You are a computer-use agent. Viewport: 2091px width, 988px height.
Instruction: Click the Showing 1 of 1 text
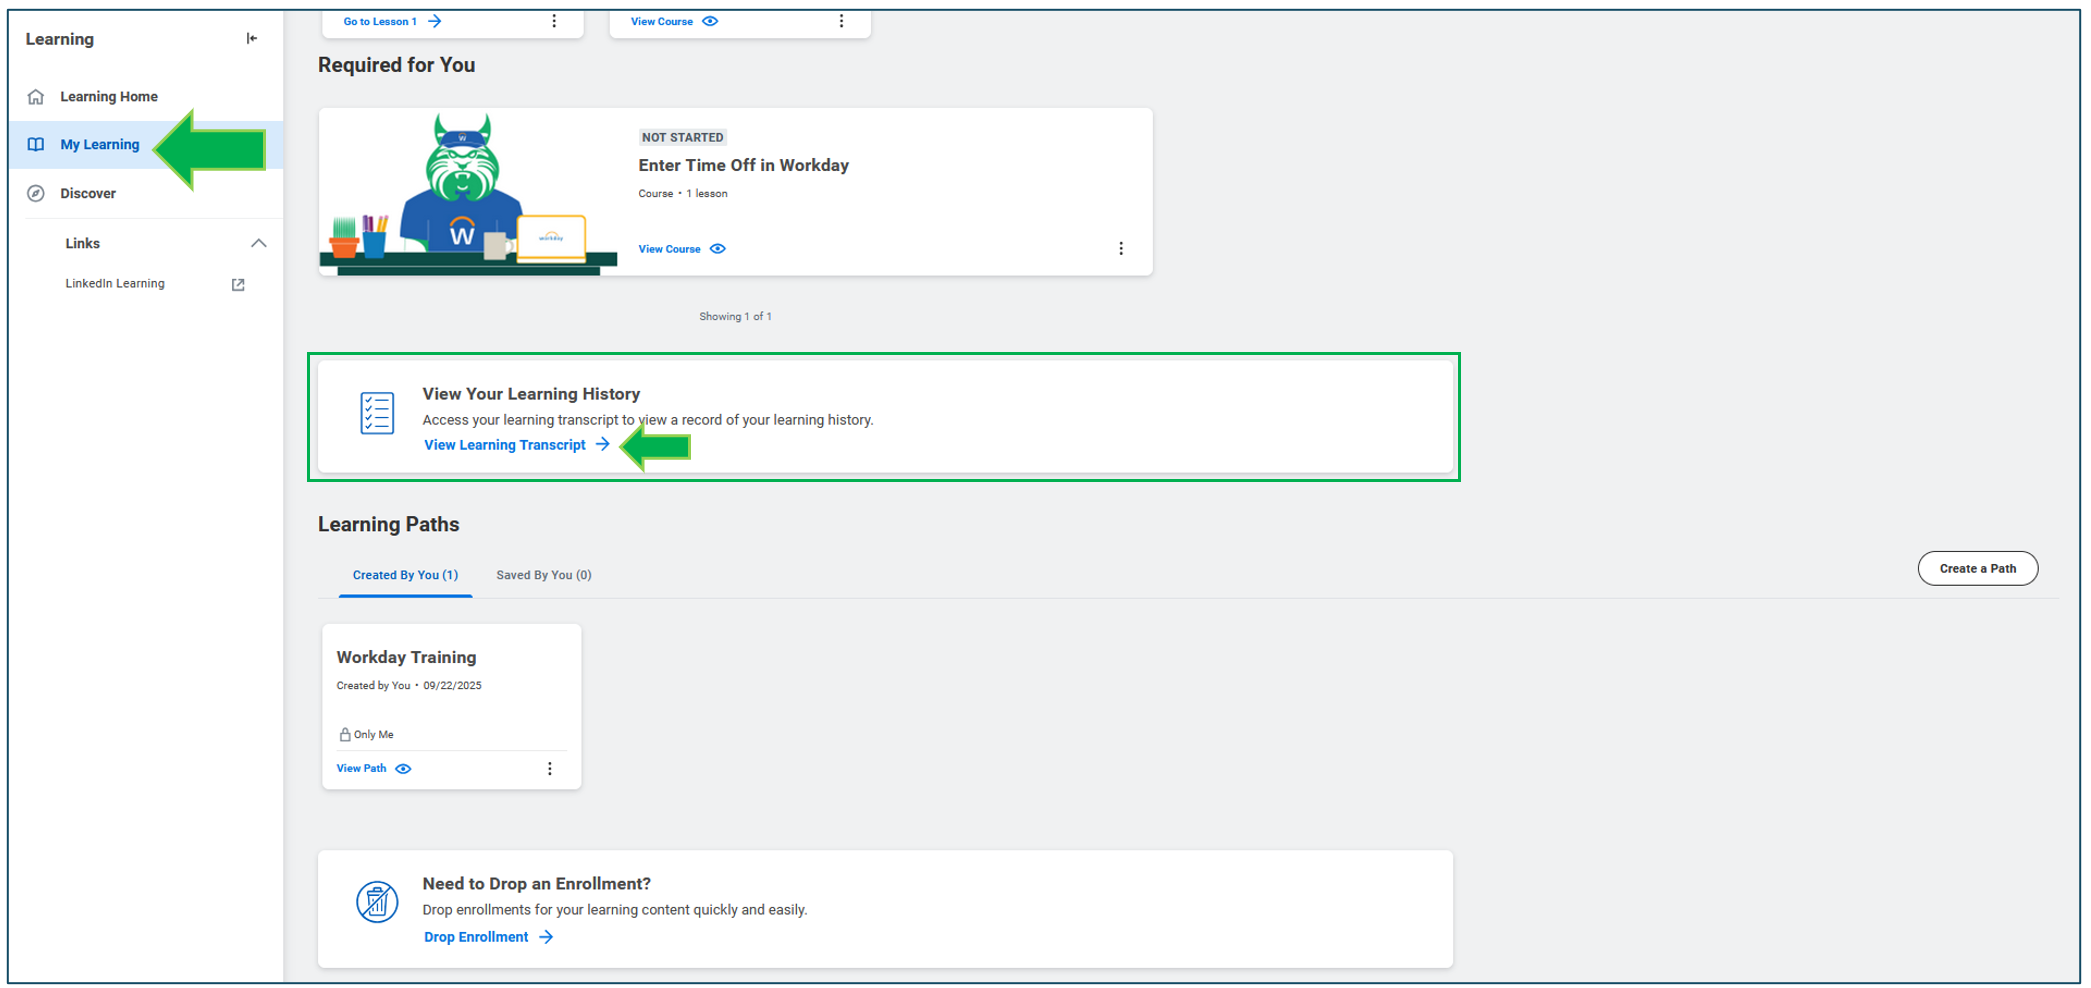735,317
